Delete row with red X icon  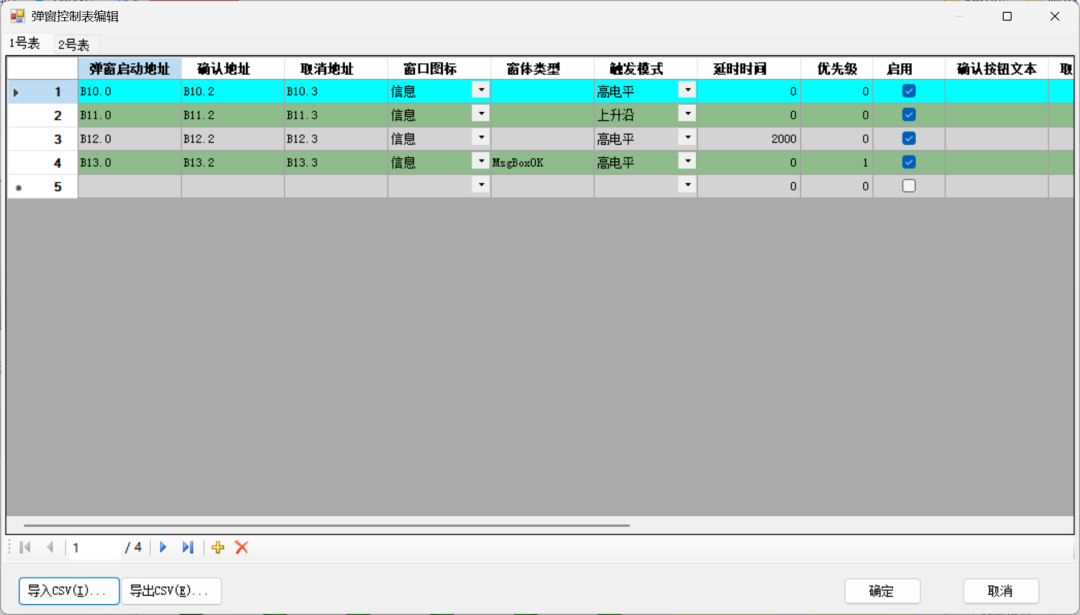pos(241,548)
